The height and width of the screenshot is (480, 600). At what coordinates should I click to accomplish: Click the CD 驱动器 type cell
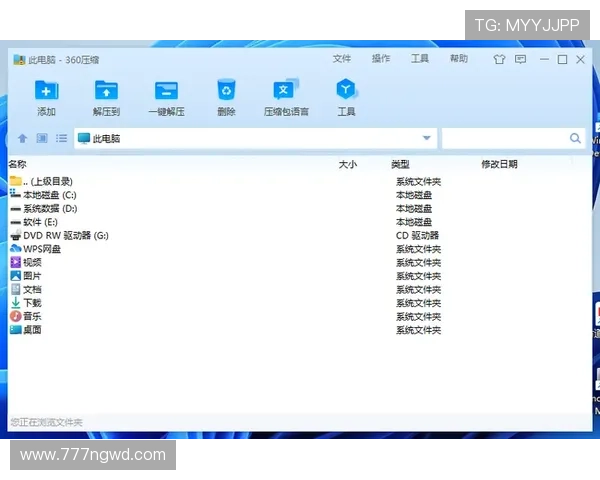click(417, 235)
